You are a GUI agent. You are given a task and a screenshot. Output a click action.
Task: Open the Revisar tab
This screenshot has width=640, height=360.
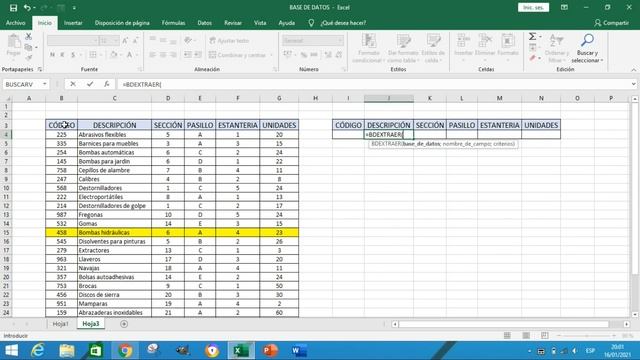point(233,23)
